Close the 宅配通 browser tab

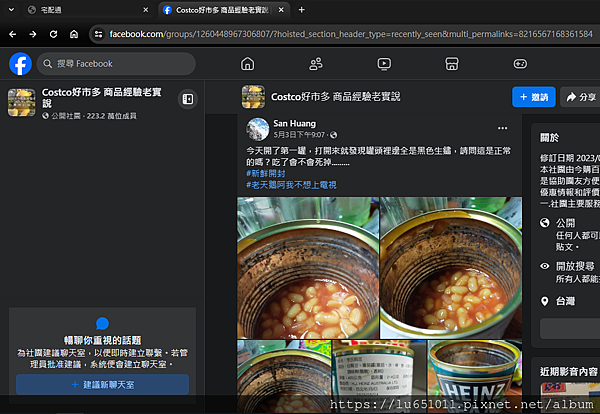146,10
